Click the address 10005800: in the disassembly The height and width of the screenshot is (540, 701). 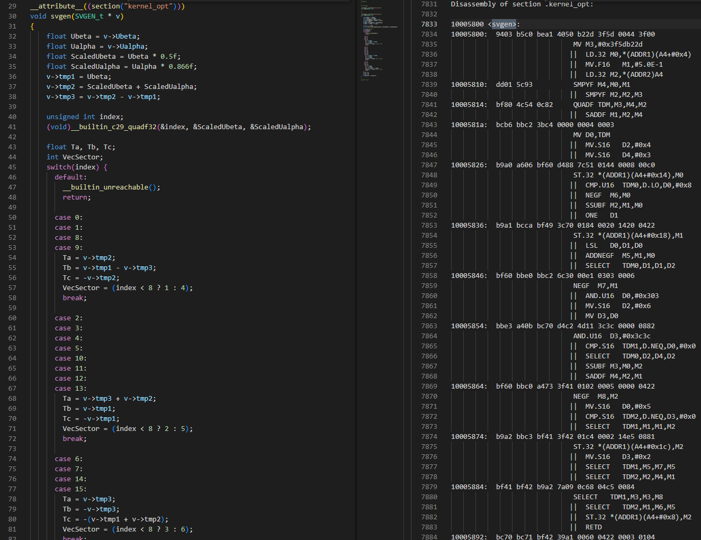click(x=468, y=34)
